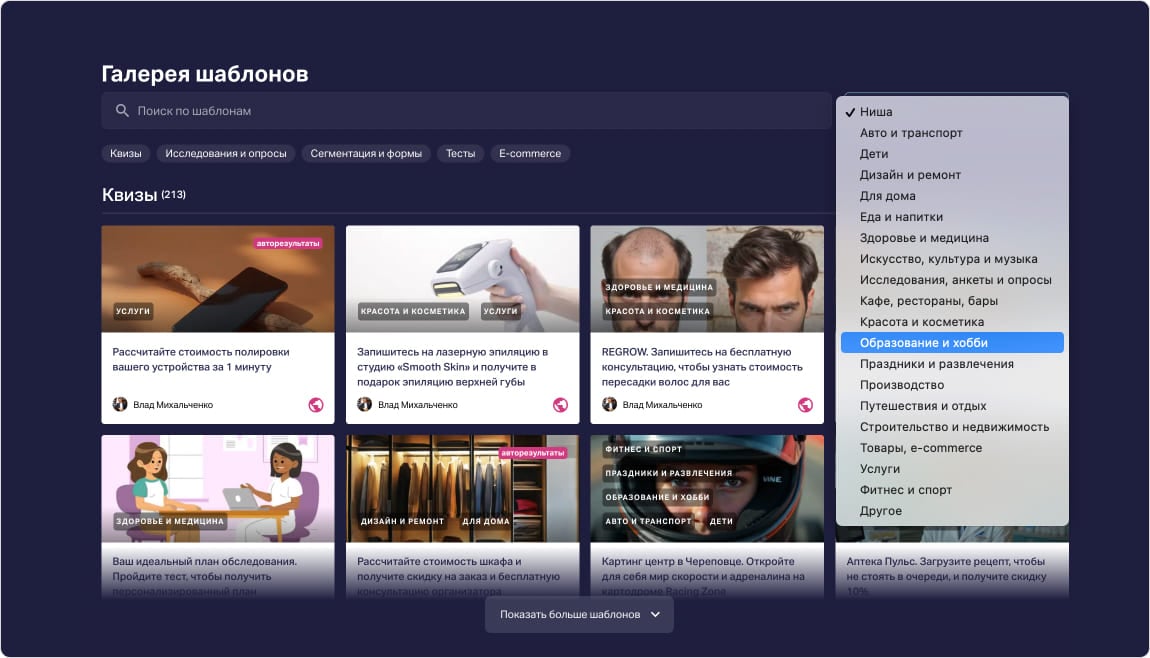The width and height of the screenshot is (1150, 658).
Task: Click globe icon on the laser epilation card
Action: [x=560, y=405]
